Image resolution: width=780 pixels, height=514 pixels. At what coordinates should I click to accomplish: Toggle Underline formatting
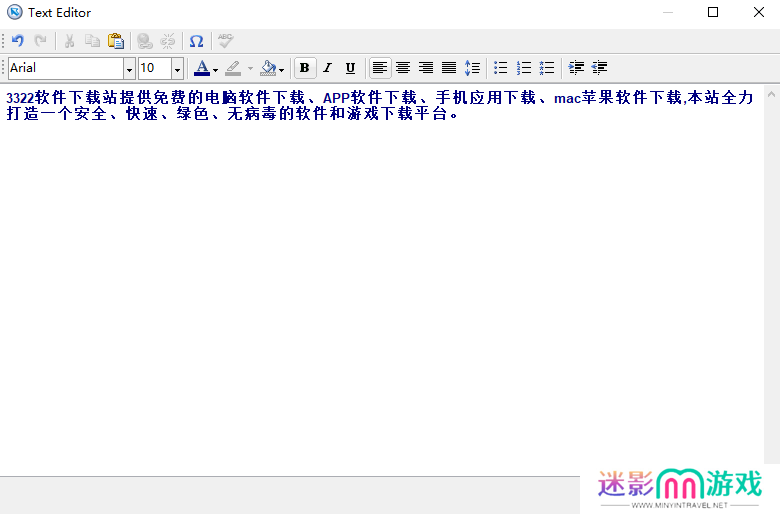point(350,68)
